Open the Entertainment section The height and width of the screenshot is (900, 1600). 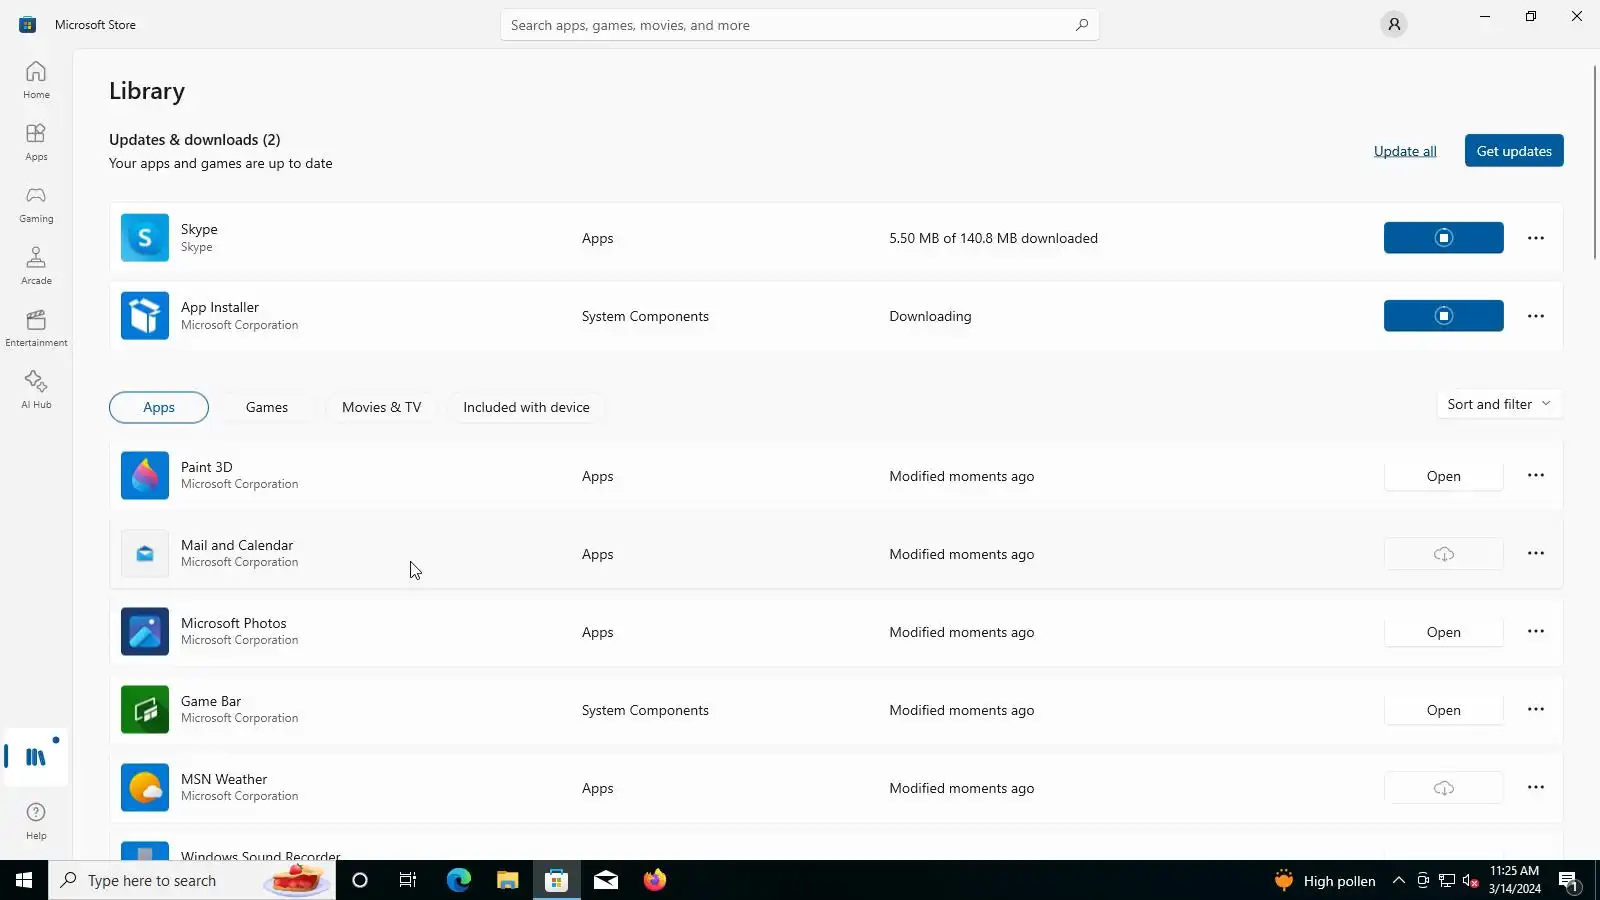pyautogui.click(x=36, y=328)
